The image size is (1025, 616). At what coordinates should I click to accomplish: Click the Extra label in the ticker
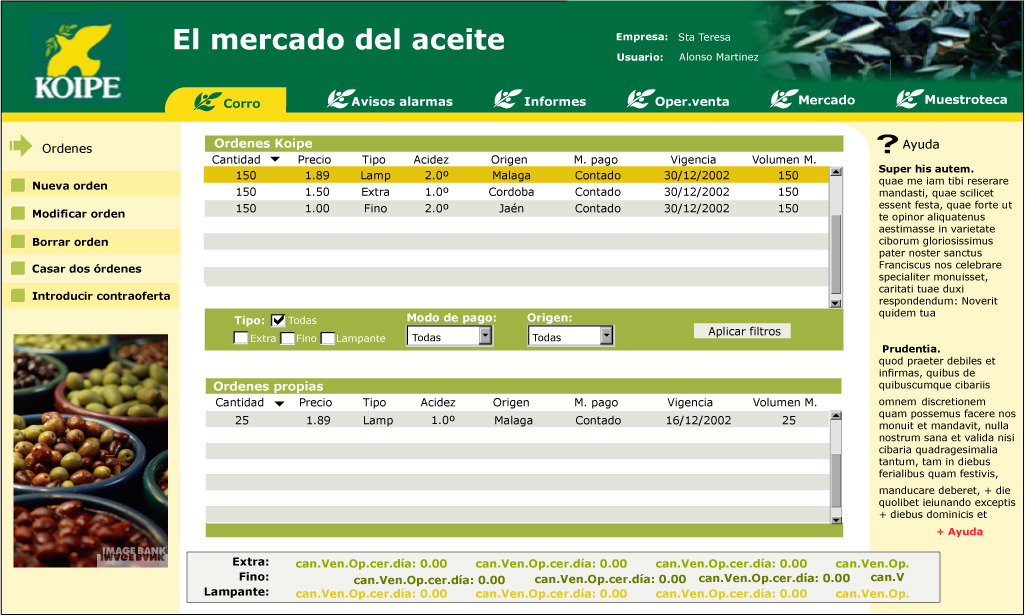pos(251,562)
